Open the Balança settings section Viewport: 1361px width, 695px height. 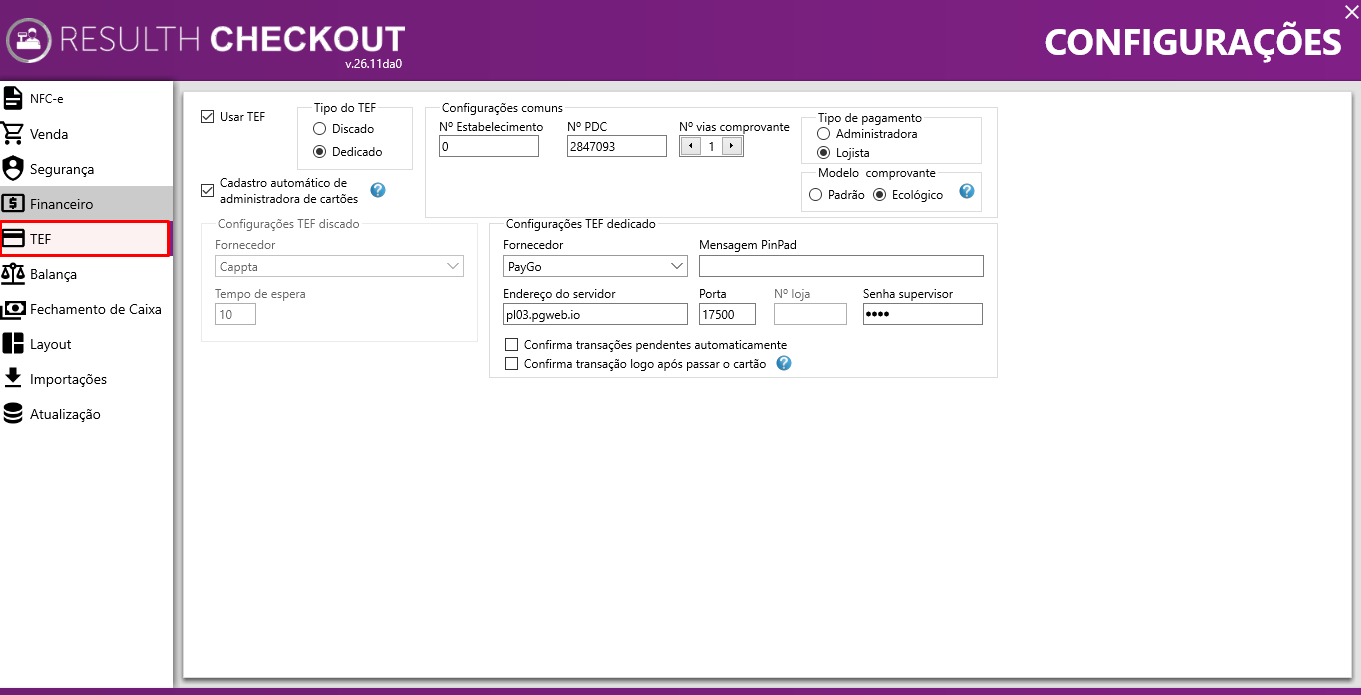point(86,273)
